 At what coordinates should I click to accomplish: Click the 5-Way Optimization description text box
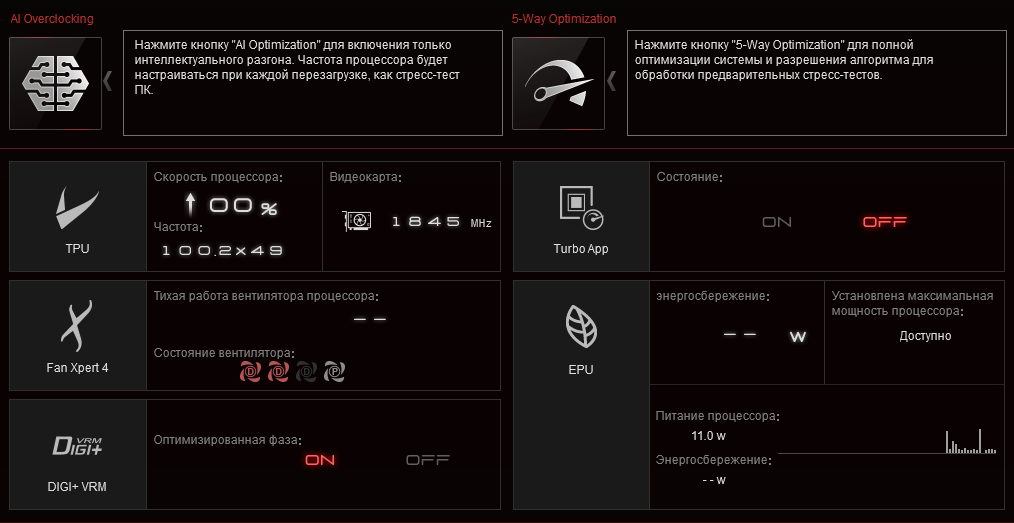click(x=817, y=83)
